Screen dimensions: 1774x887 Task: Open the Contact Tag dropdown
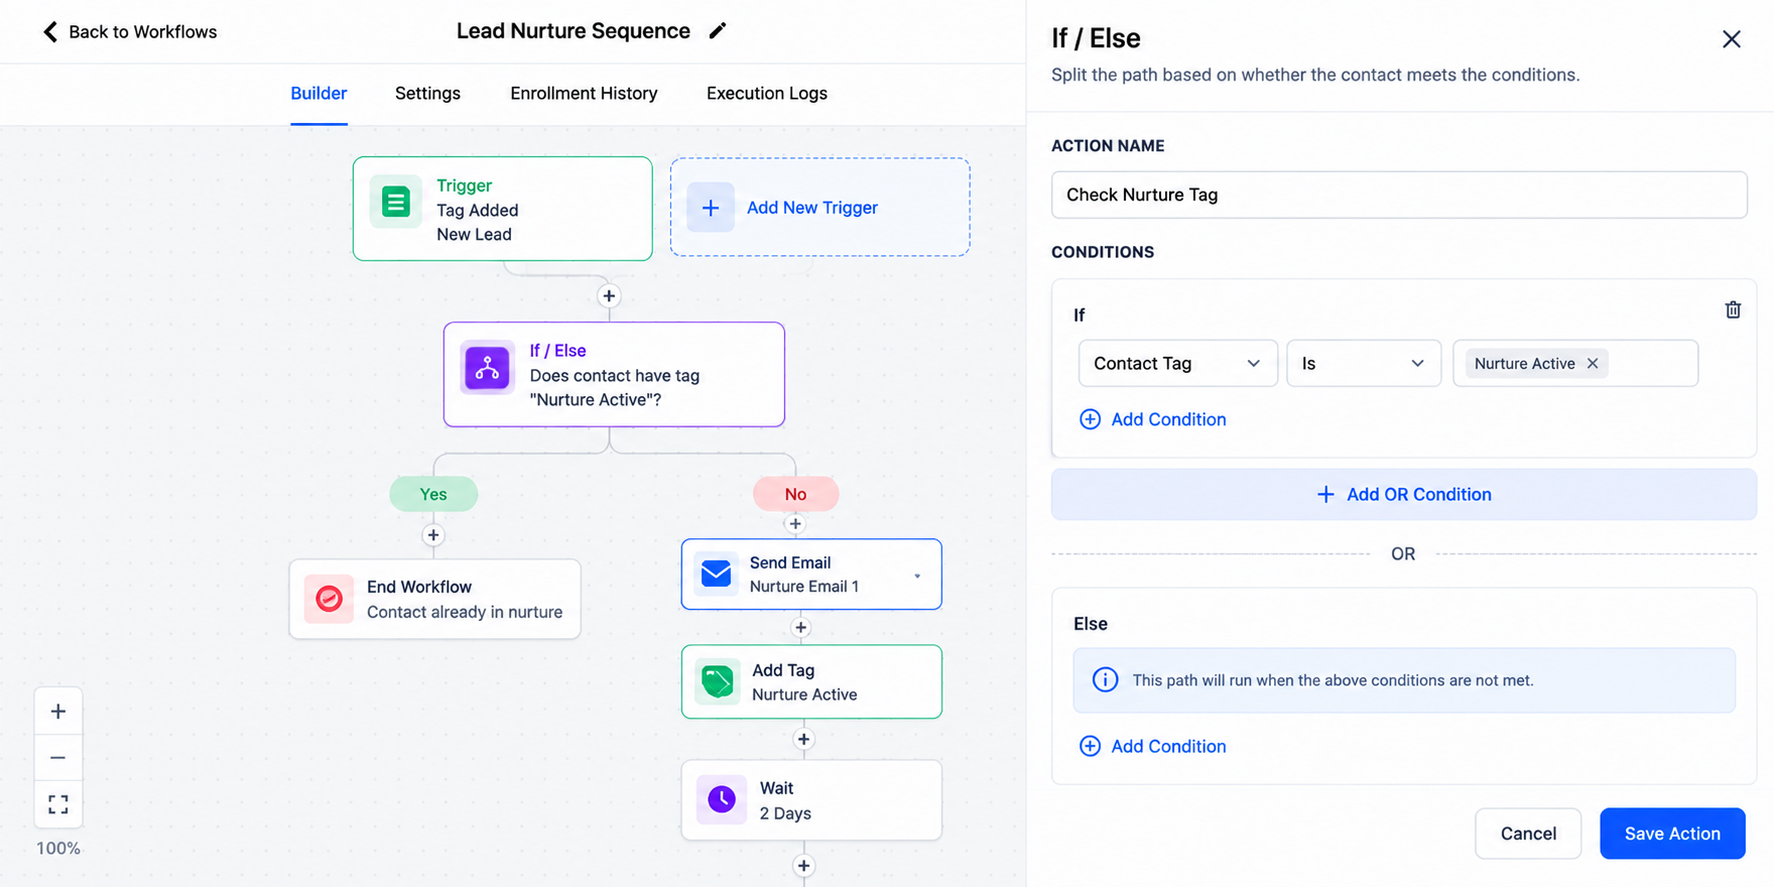(x=1178, y=363)
